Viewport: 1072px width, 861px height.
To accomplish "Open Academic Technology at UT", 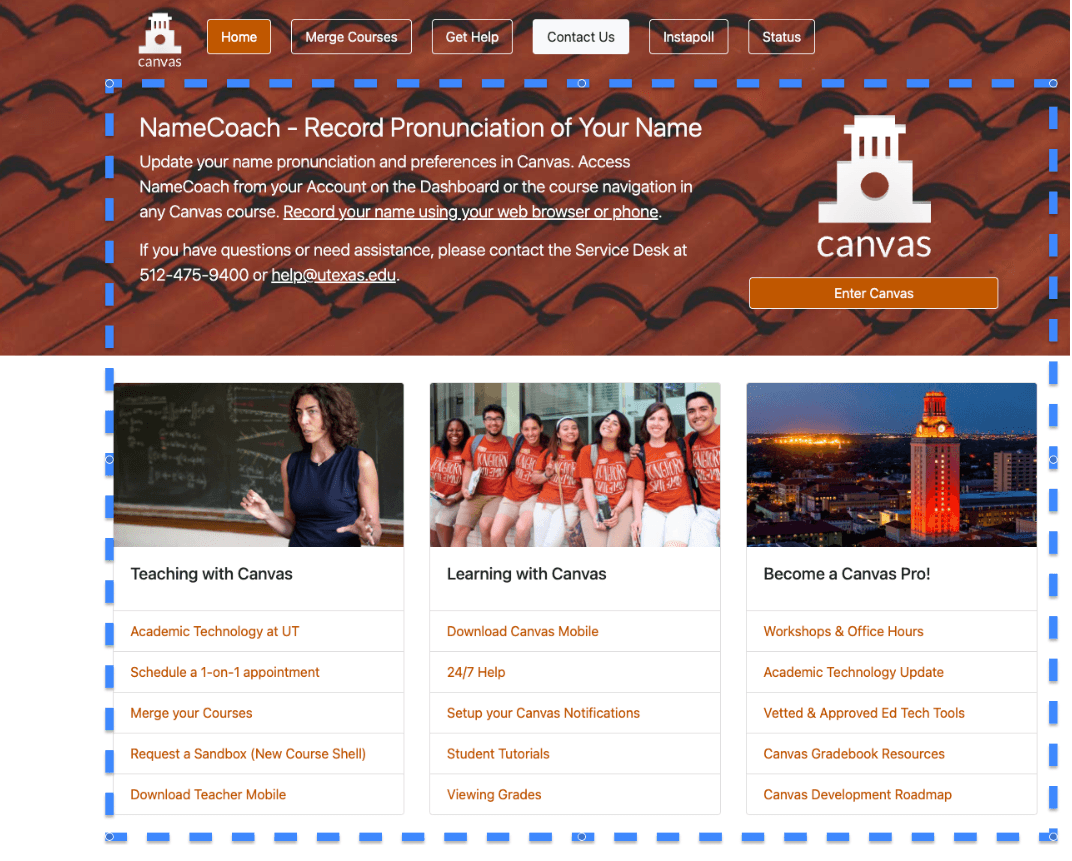I will coord(215,631).
